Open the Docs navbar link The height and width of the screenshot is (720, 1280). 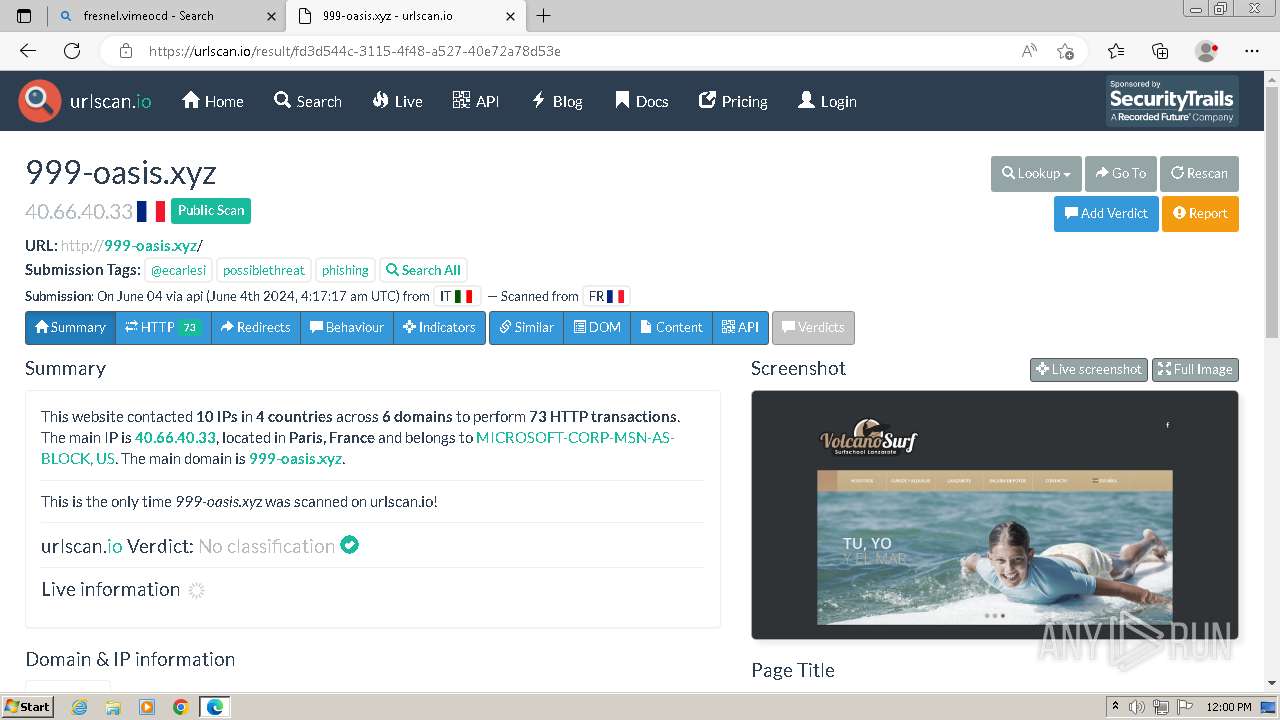pyautogui.click(x=641, y=101)
